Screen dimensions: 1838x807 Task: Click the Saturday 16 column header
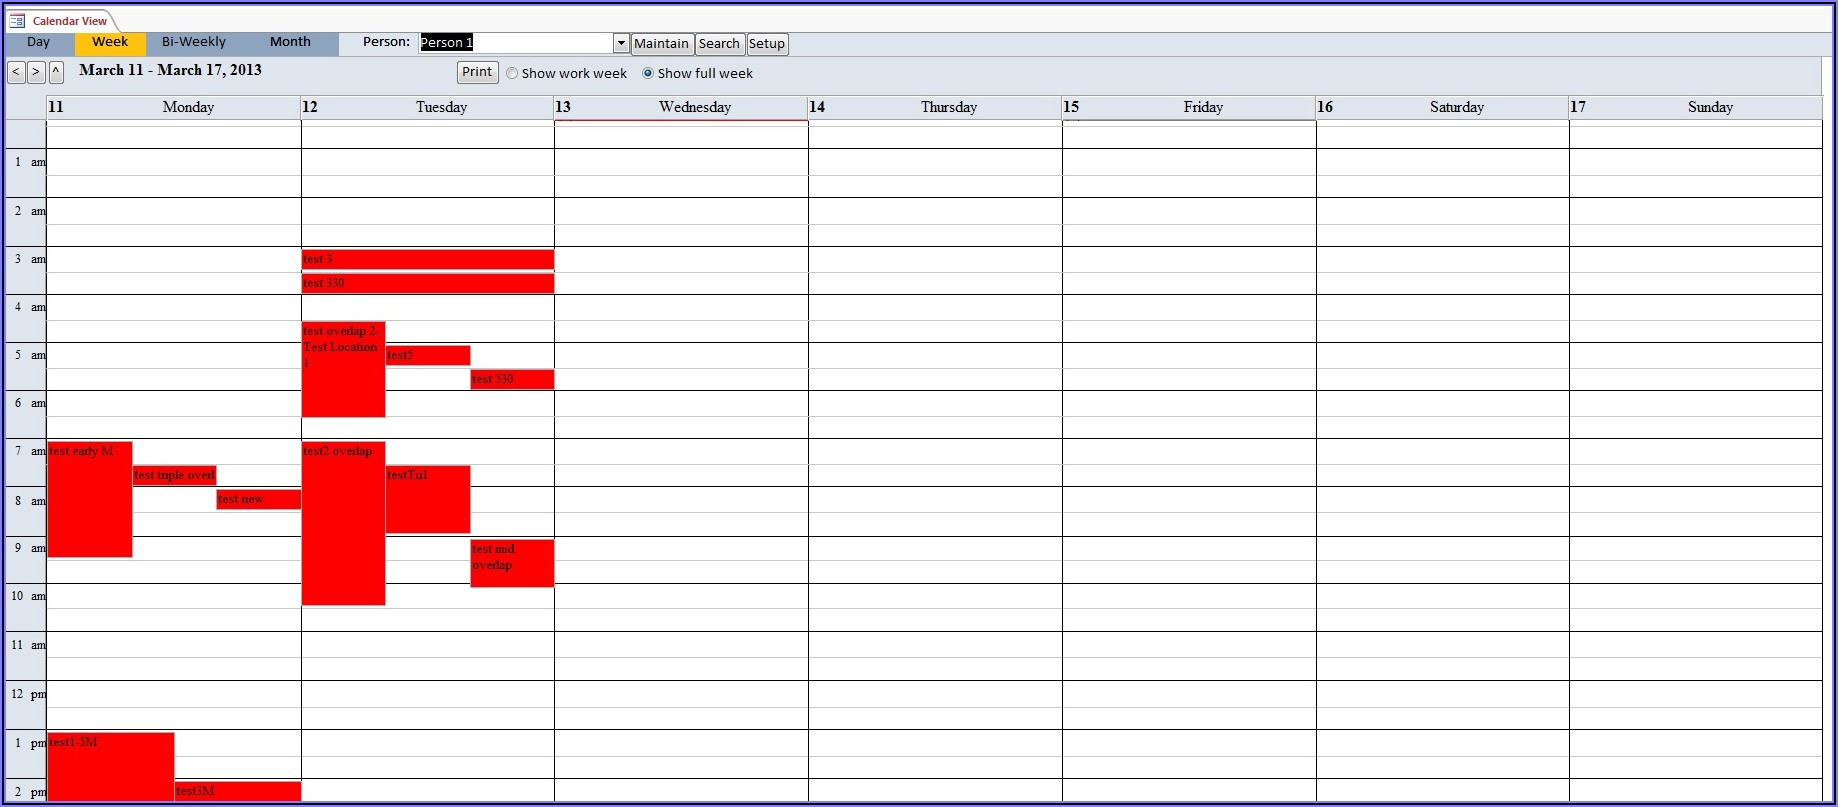1442,108
